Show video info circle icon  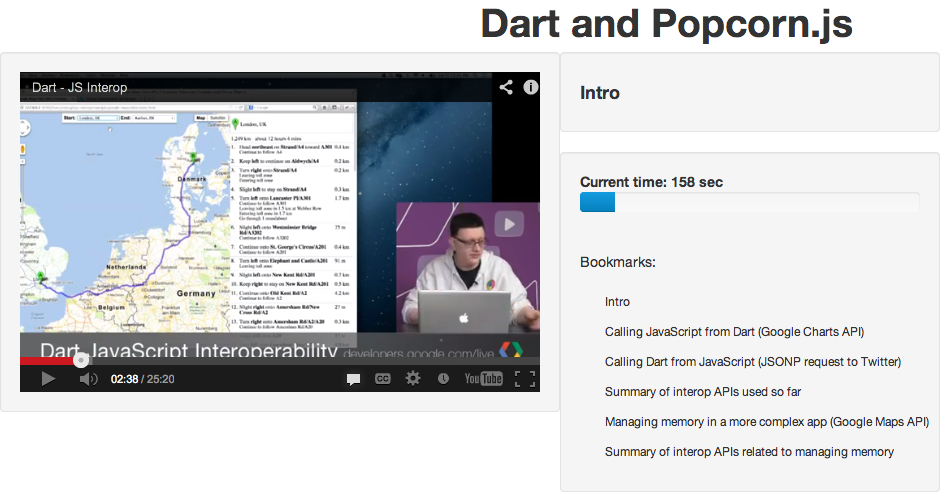pos(530,87)
